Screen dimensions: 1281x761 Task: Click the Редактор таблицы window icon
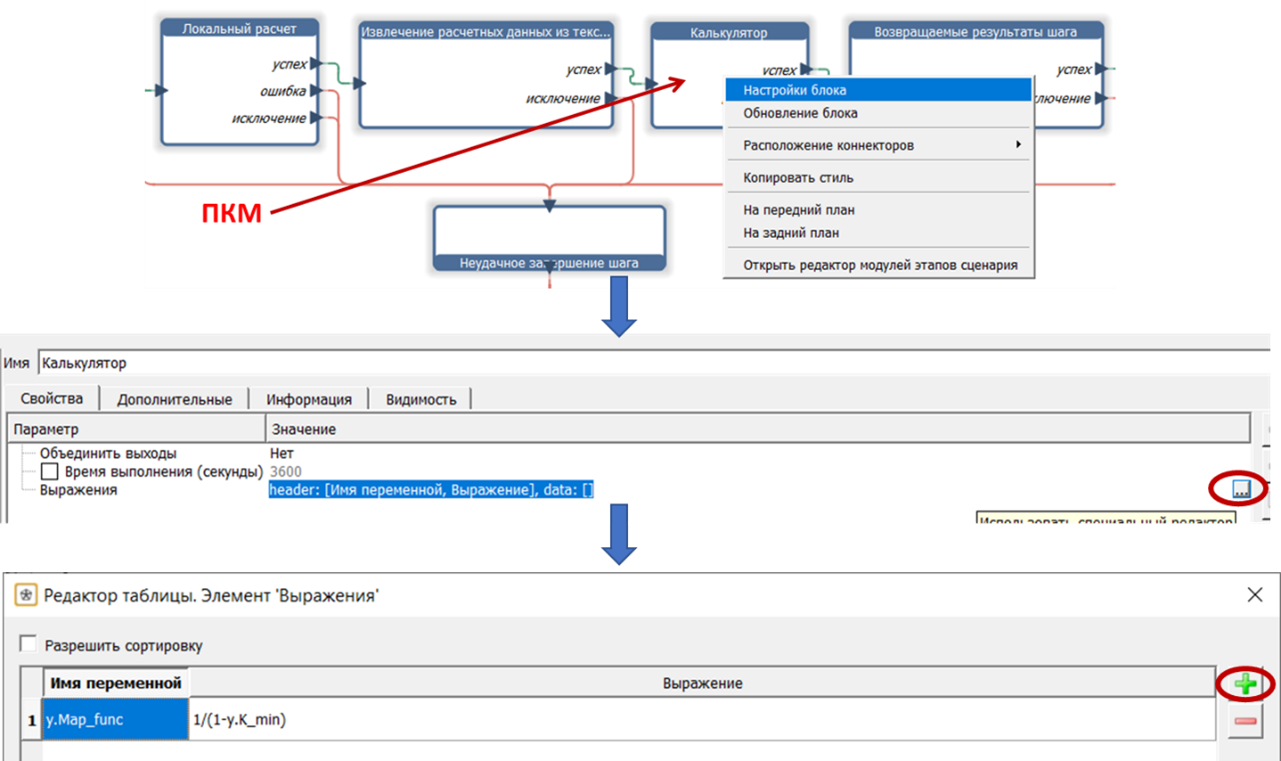click(x=25, y=595)
